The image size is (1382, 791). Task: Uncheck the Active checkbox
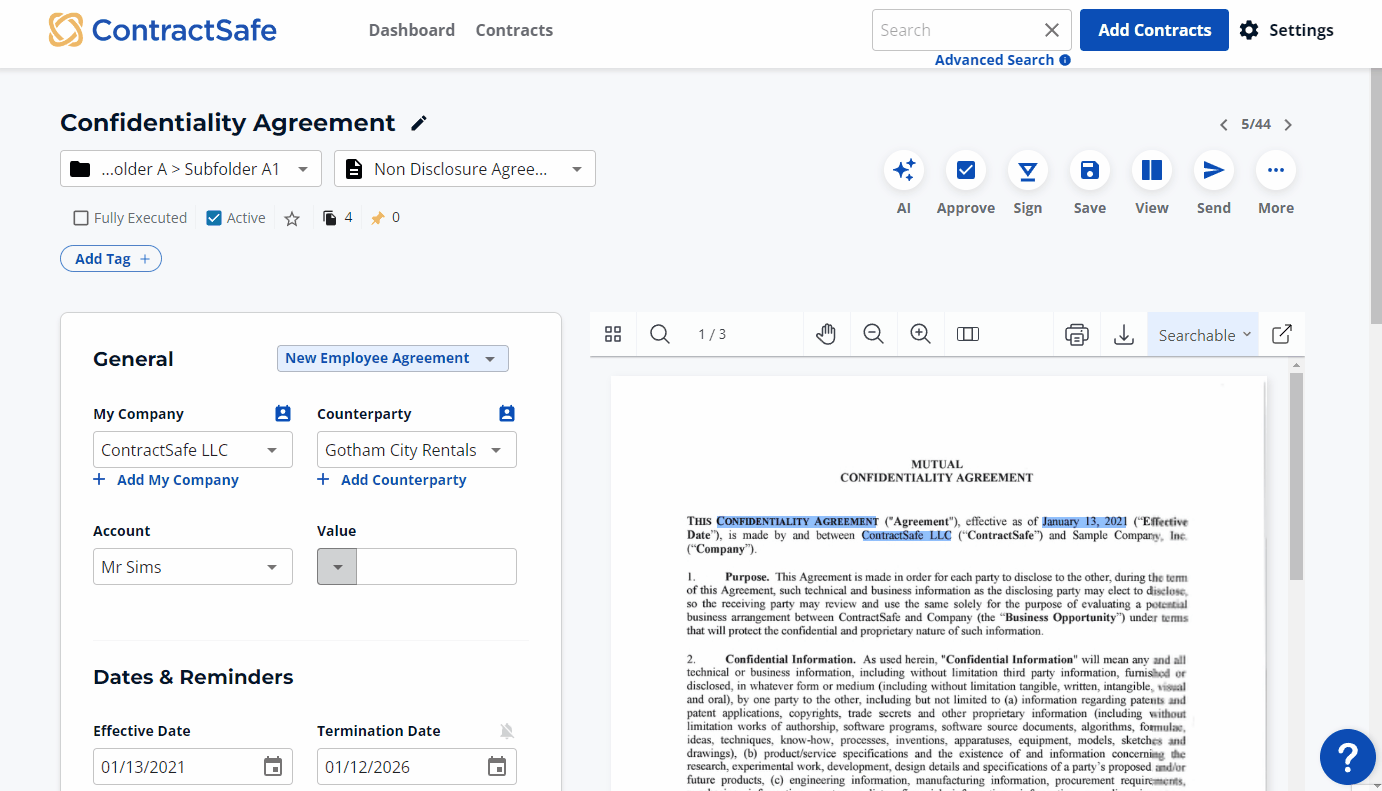coord(214,218)
